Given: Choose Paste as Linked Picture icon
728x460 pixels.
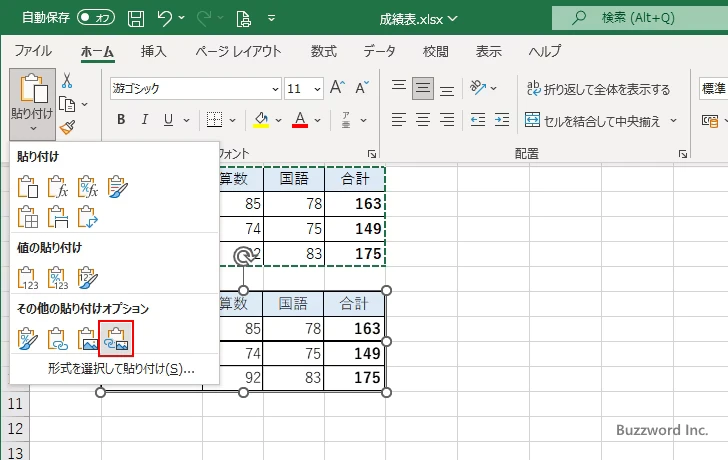Looking at the screenshot, I should click(116, 338).
